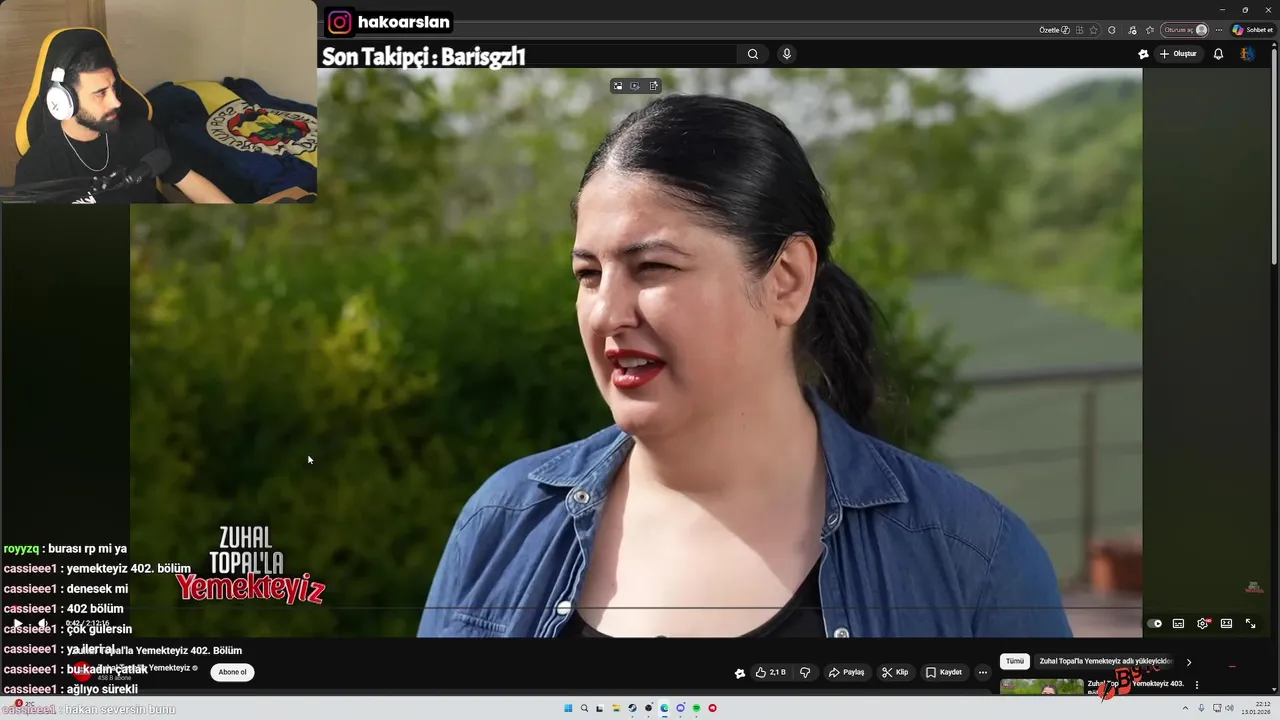Screen dimensions: 1280x720
Task: Open the browser favorites list icon
Action: tap(1150, 30)
